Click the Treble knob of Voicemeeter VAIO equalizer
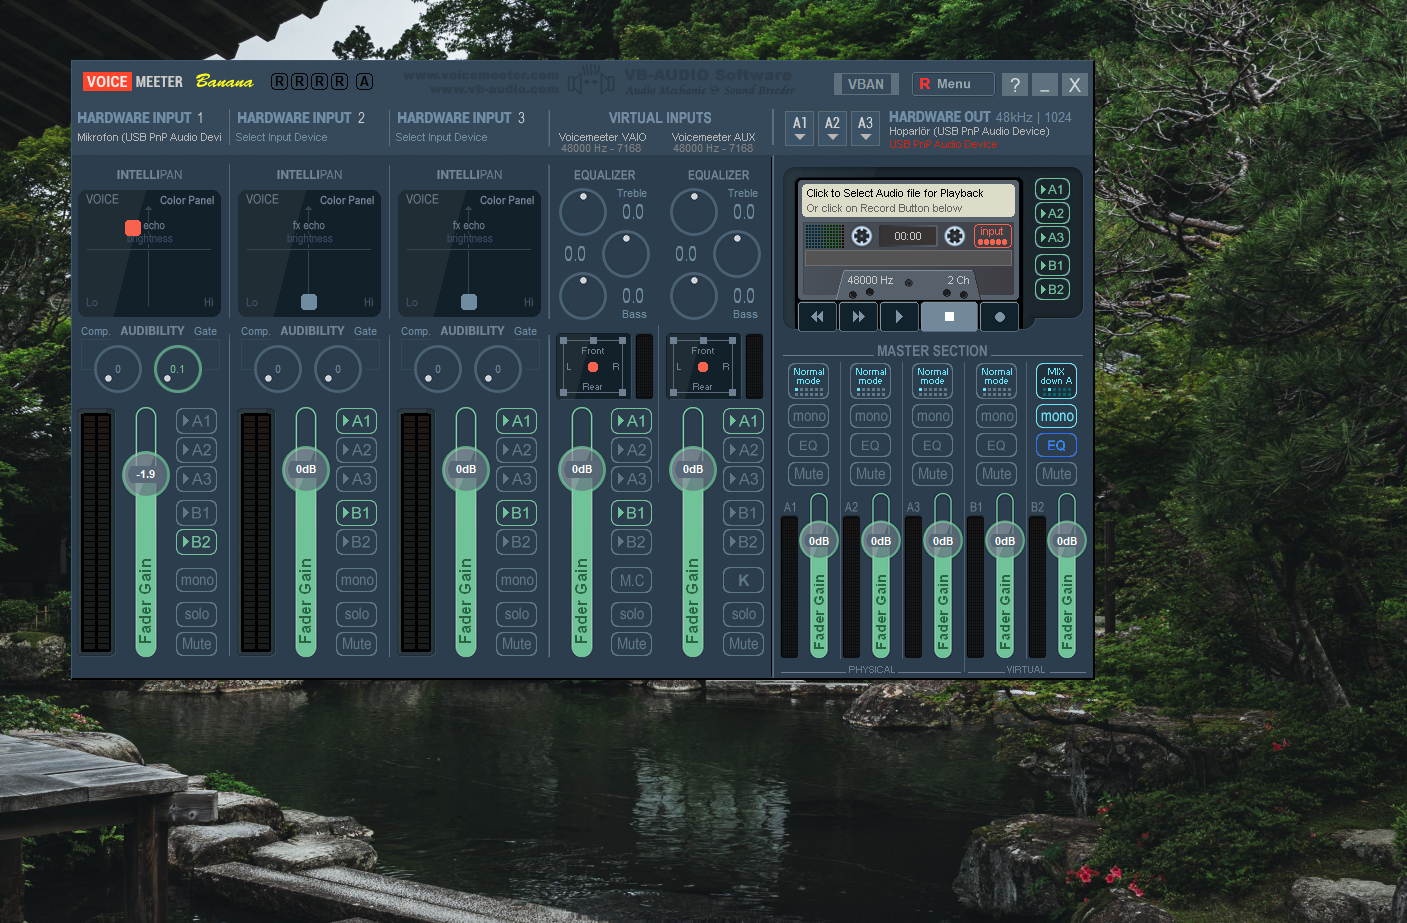Screen dimensions: 1407x923 point(583,211)
